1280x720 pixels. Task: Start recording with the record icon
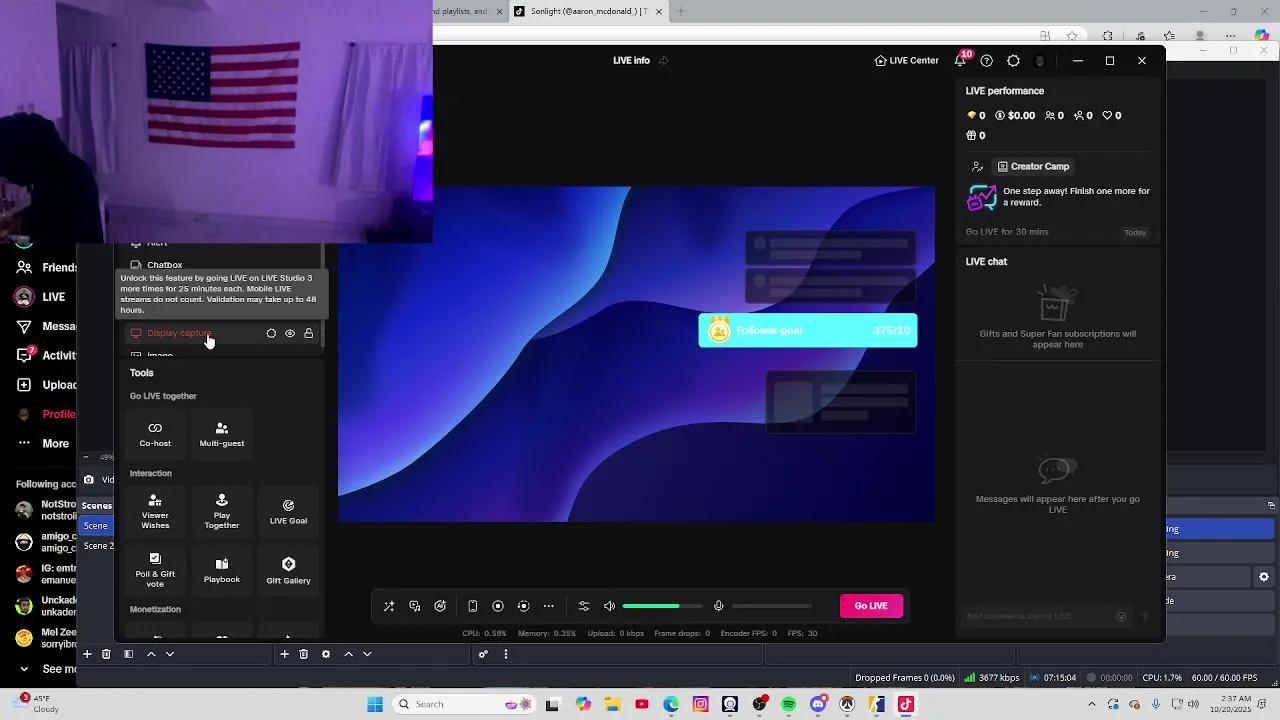click(x=498, y=606)
